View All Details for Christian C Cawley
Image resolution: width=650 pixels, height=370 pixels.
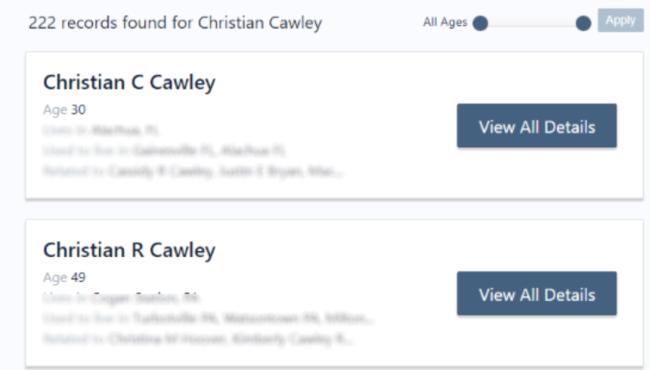[x=537, y=126]
